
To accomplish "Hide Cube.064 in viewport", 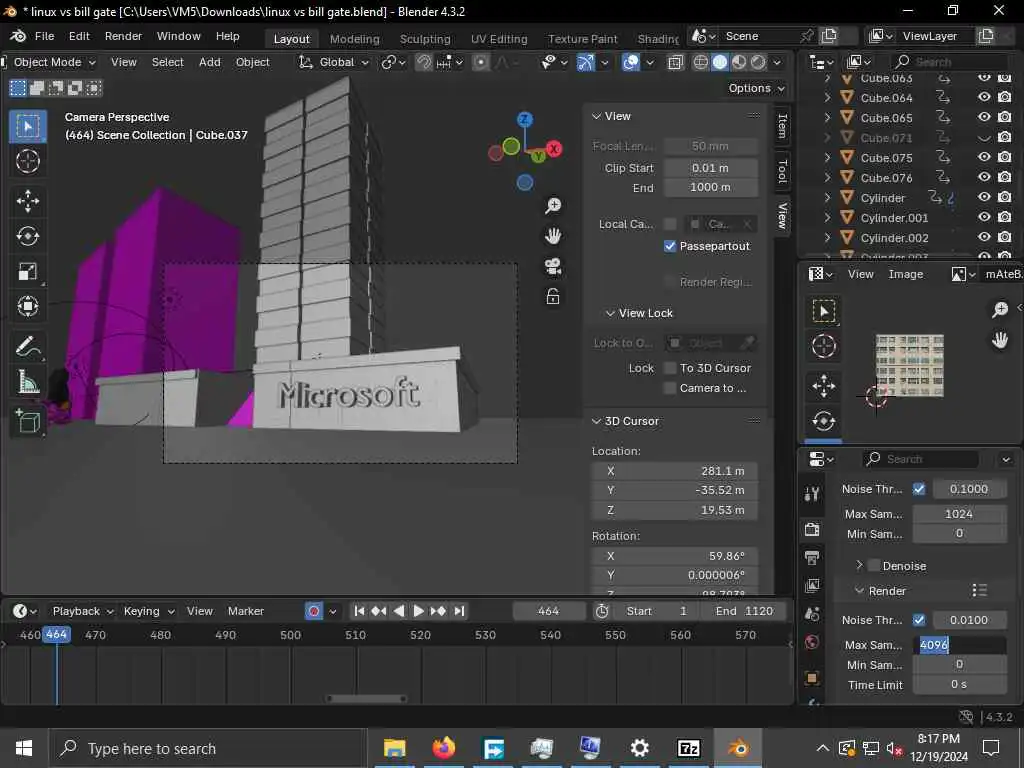I will pos(984,97).
